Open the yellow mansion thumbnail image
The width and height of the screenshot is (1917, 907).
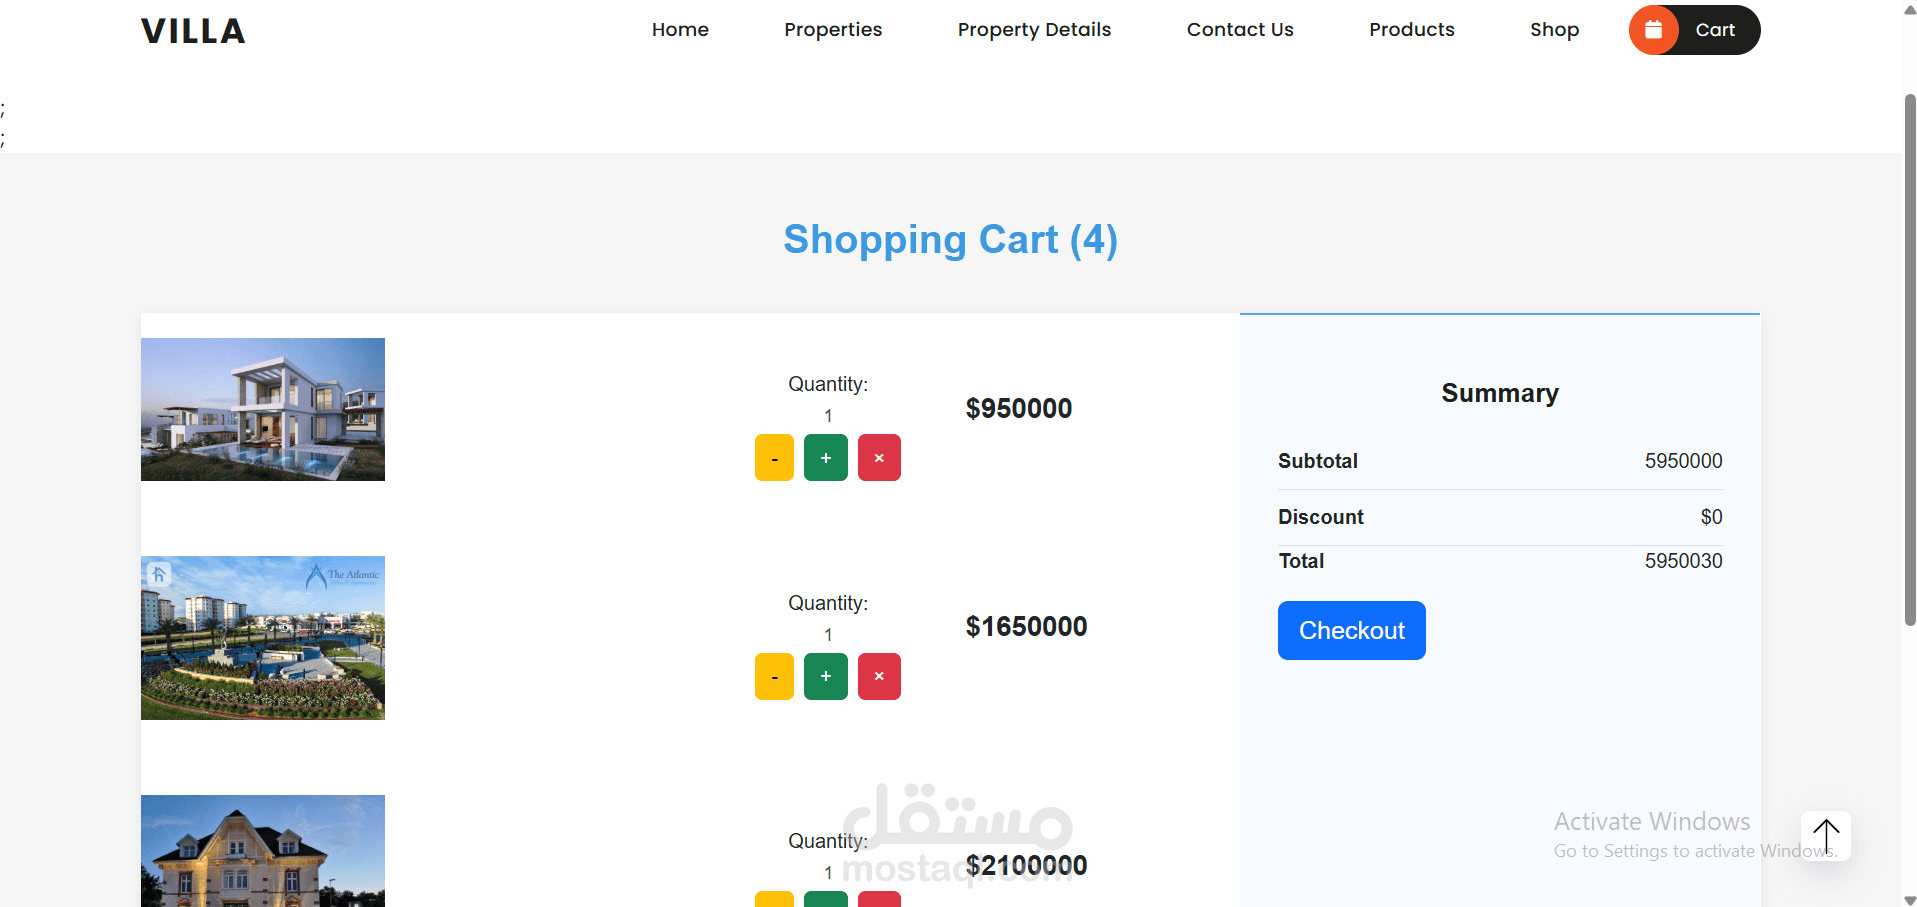pyautogui.click(x=263, y=851)
